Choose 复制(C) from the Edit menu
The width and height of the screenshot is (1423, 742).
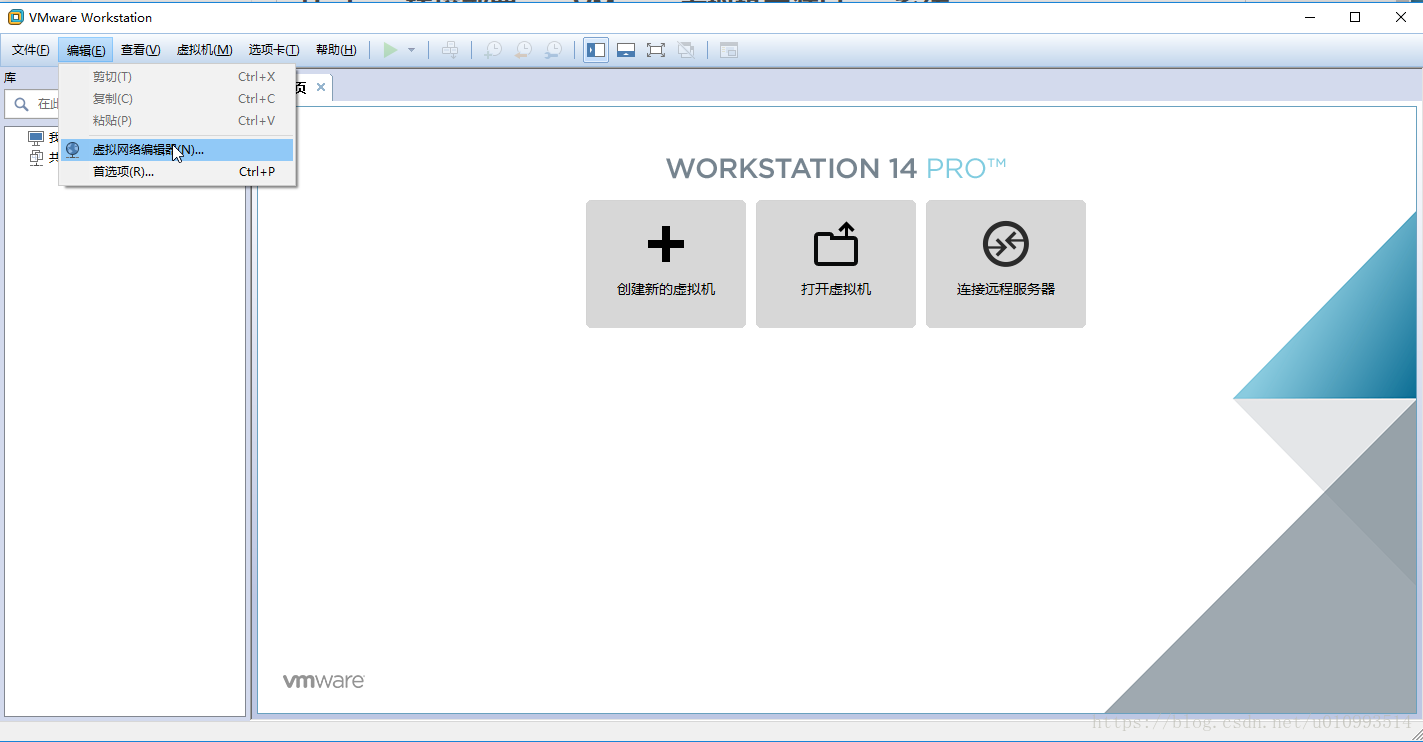point(177,99)
